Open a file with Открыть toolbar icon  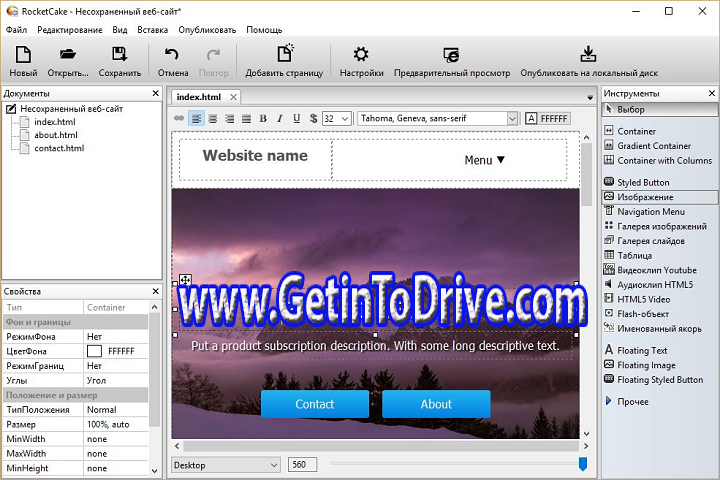pyautogui.click(x=68, y=61)
